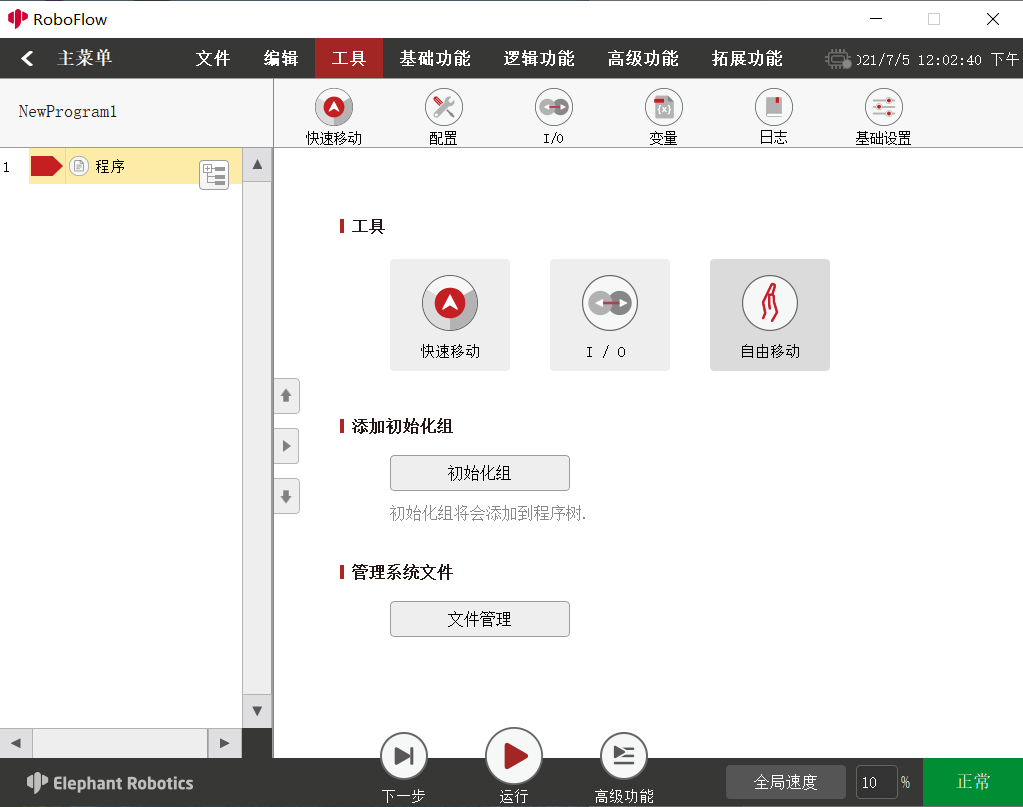Click the RoboFlow logo in title bar
The width and height of the screenshot is (1023, 807).
tap(18, 19)
